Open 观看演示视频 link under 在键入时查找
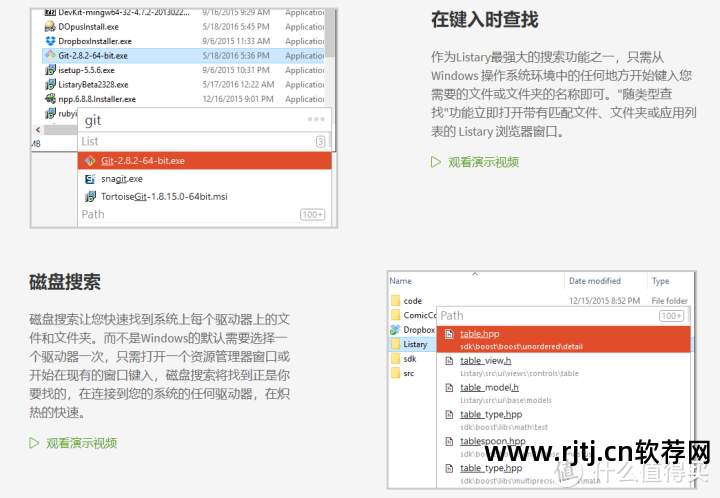The image size is (720, 498). pos(482,162)
